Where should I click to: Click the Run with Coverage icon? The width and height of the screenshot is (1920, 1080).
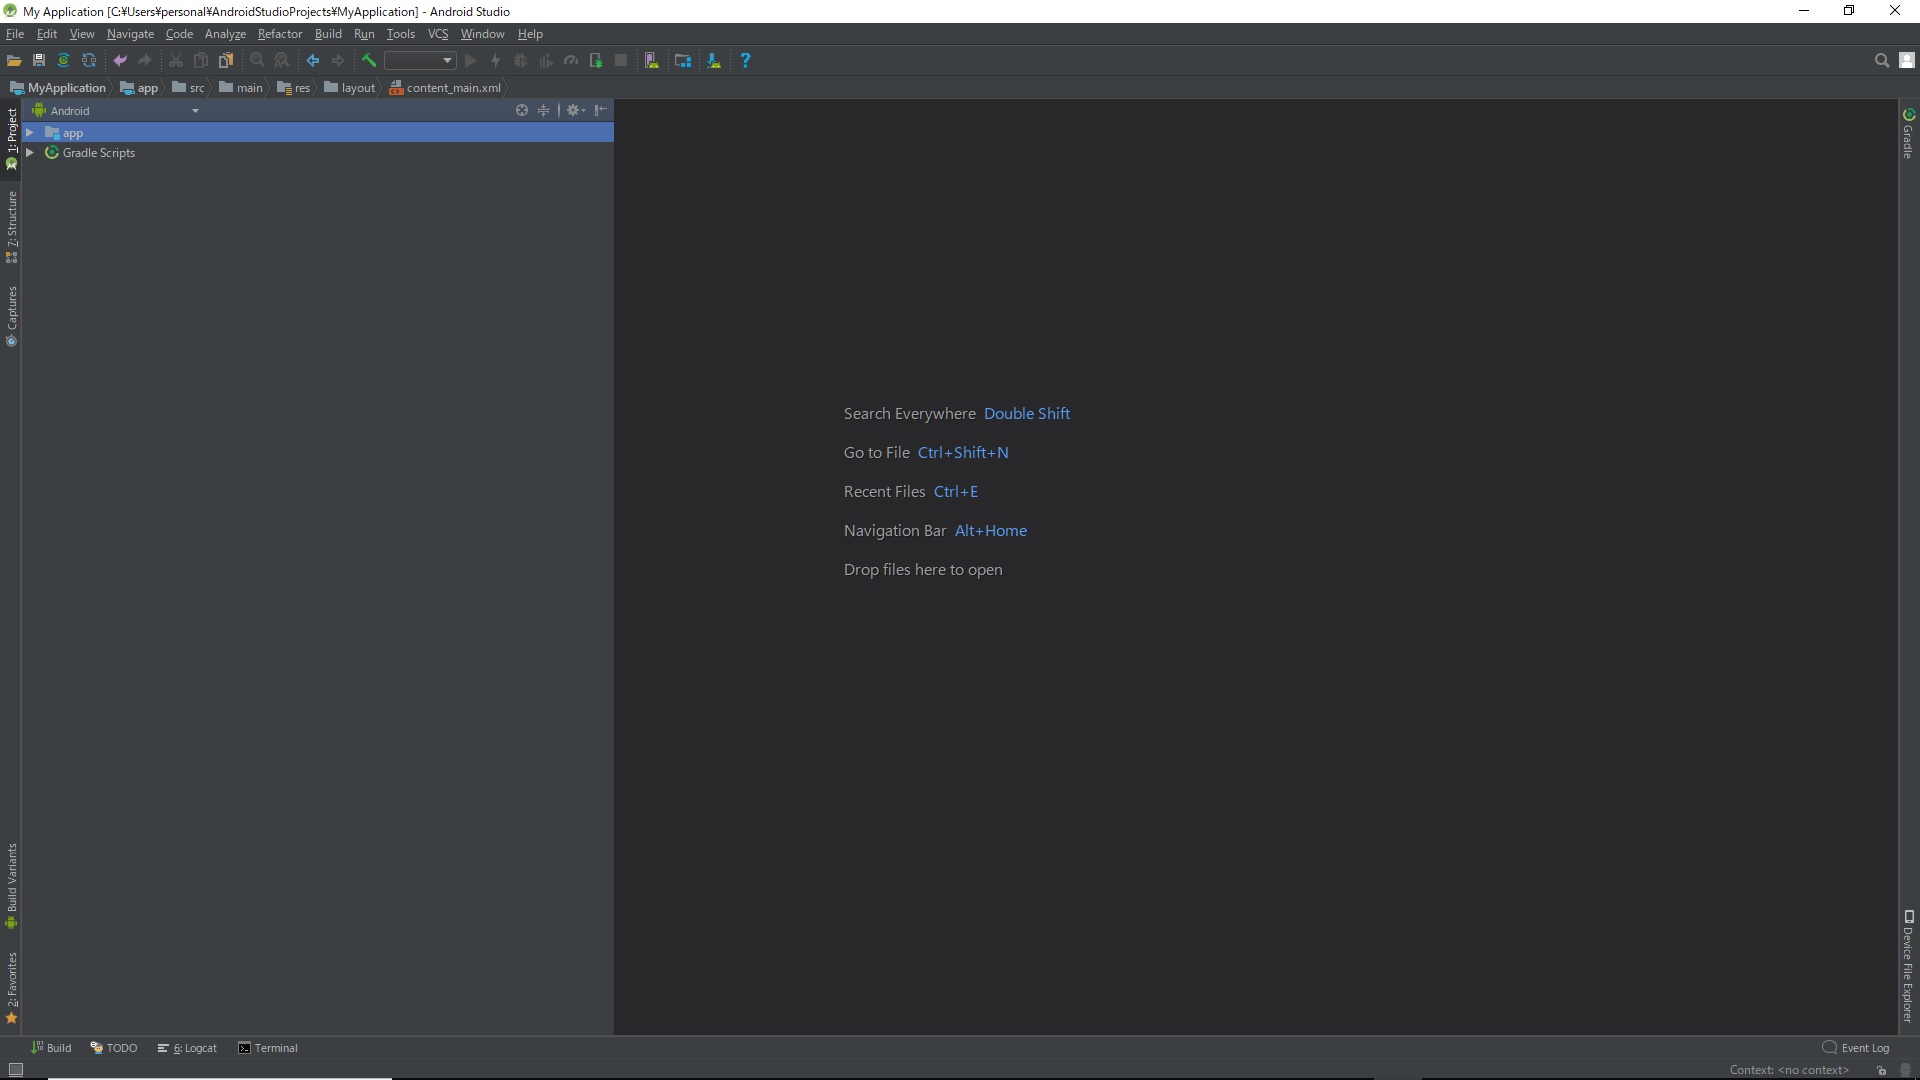[x=546, y=61]
